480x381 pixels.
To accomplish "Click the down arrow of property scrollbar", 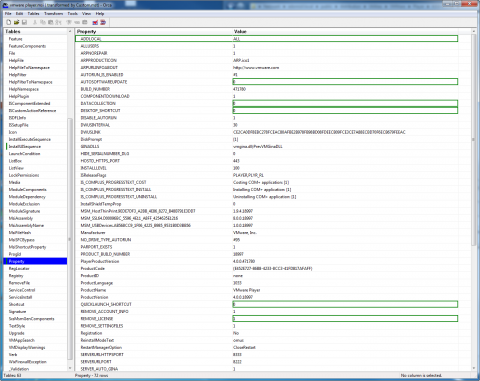I will tap(474, 368).
